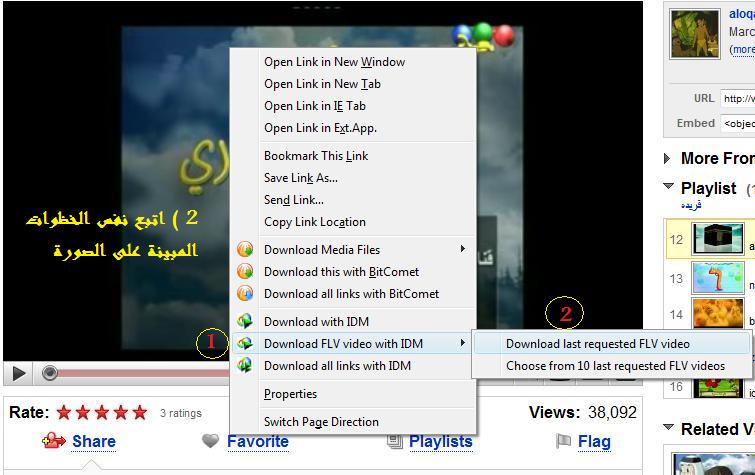Open playlist video 13 thumbnail
This screenshot has width=755, height=475.
tap(718, 277)
